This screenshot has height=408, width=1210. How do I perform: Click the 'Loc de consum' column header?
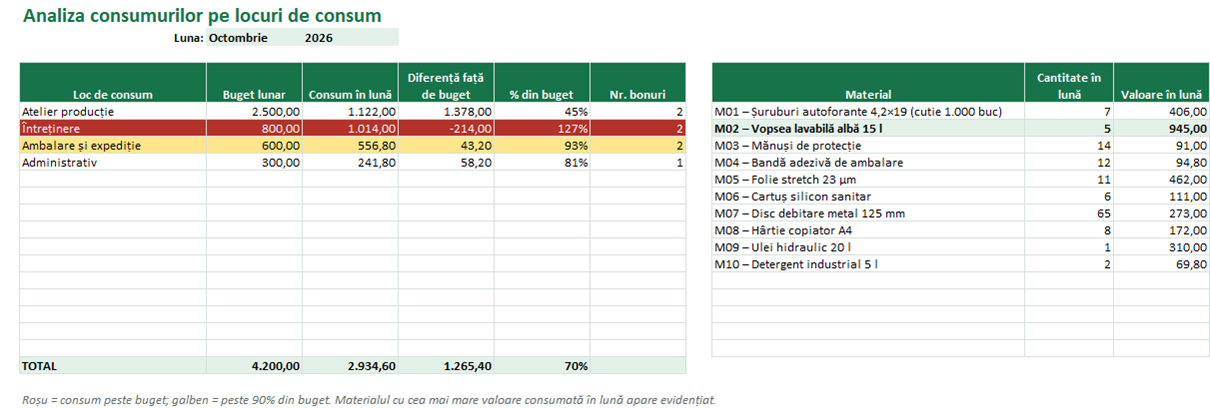113,83
